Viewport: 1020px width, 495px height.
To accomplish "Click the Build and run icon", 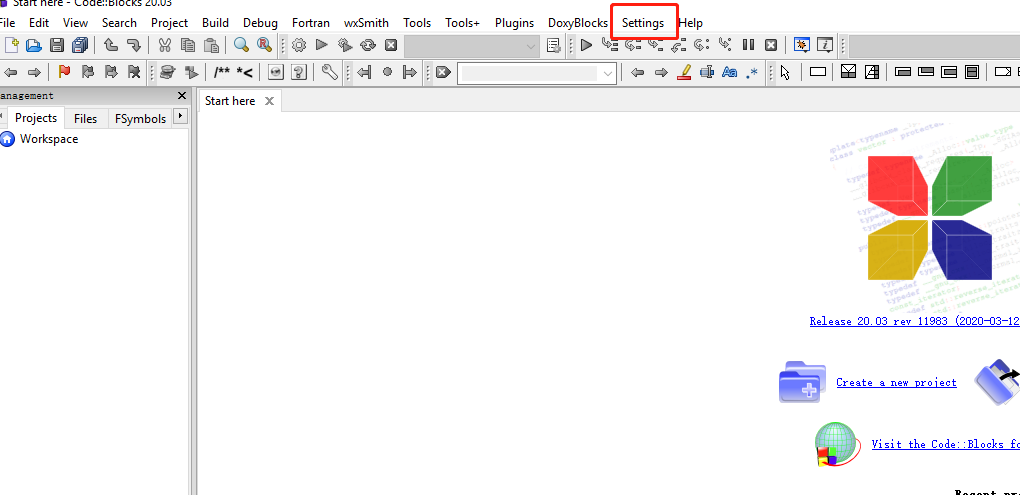I will 345,45.
